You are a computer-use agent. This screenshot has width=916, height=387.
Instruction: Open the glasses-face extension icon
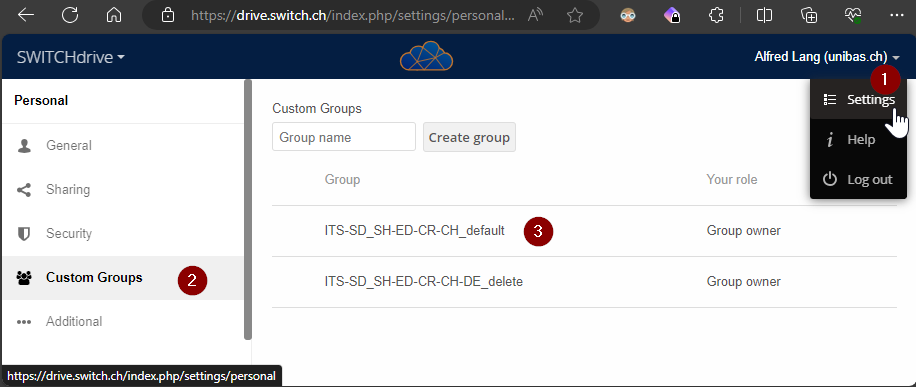[x=628, y=16]
